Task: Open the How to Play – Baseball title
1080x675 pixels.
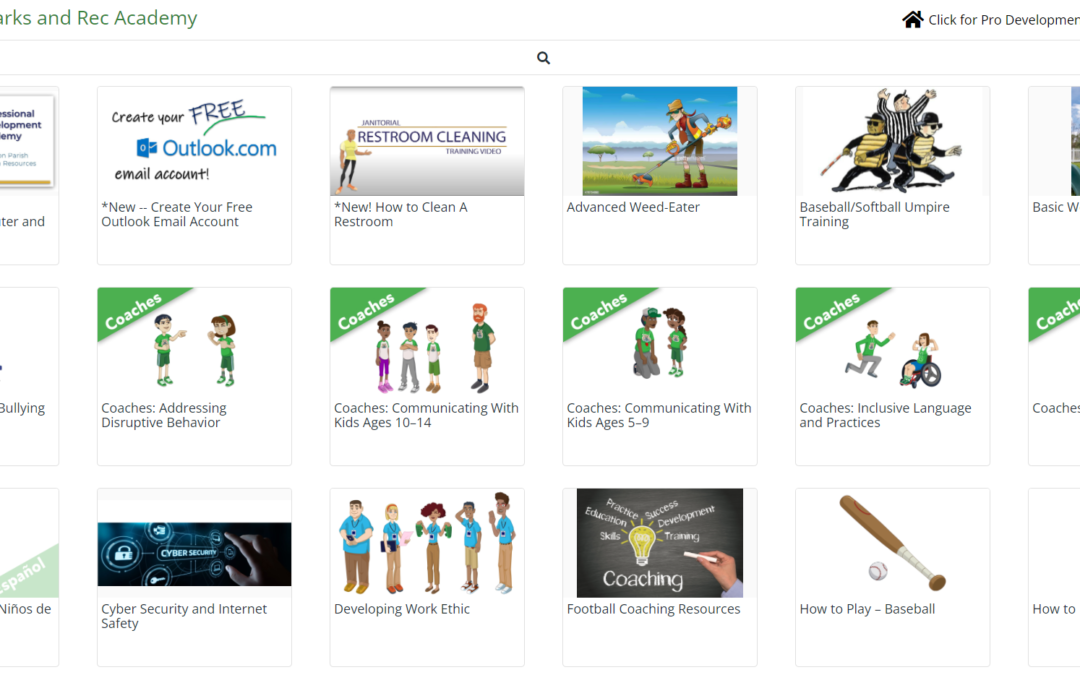Action: (867, 609)
